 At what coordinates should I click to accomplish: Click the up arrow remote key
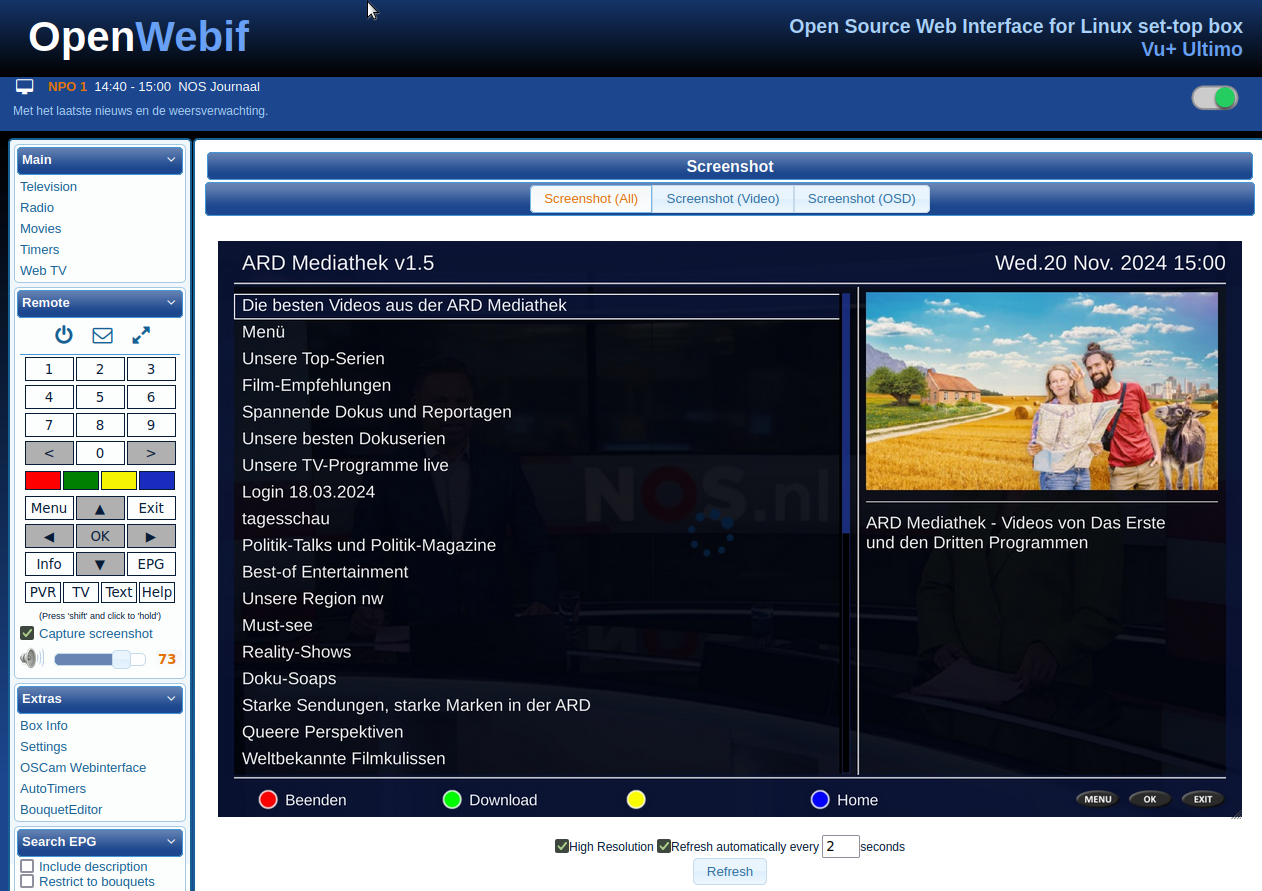(x=100, y=508)
